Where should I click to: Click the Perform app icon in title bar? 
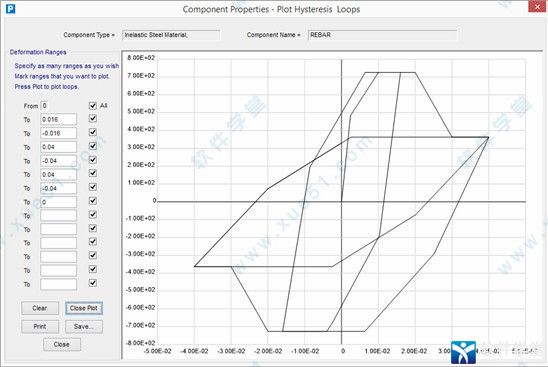coord(10,8)
